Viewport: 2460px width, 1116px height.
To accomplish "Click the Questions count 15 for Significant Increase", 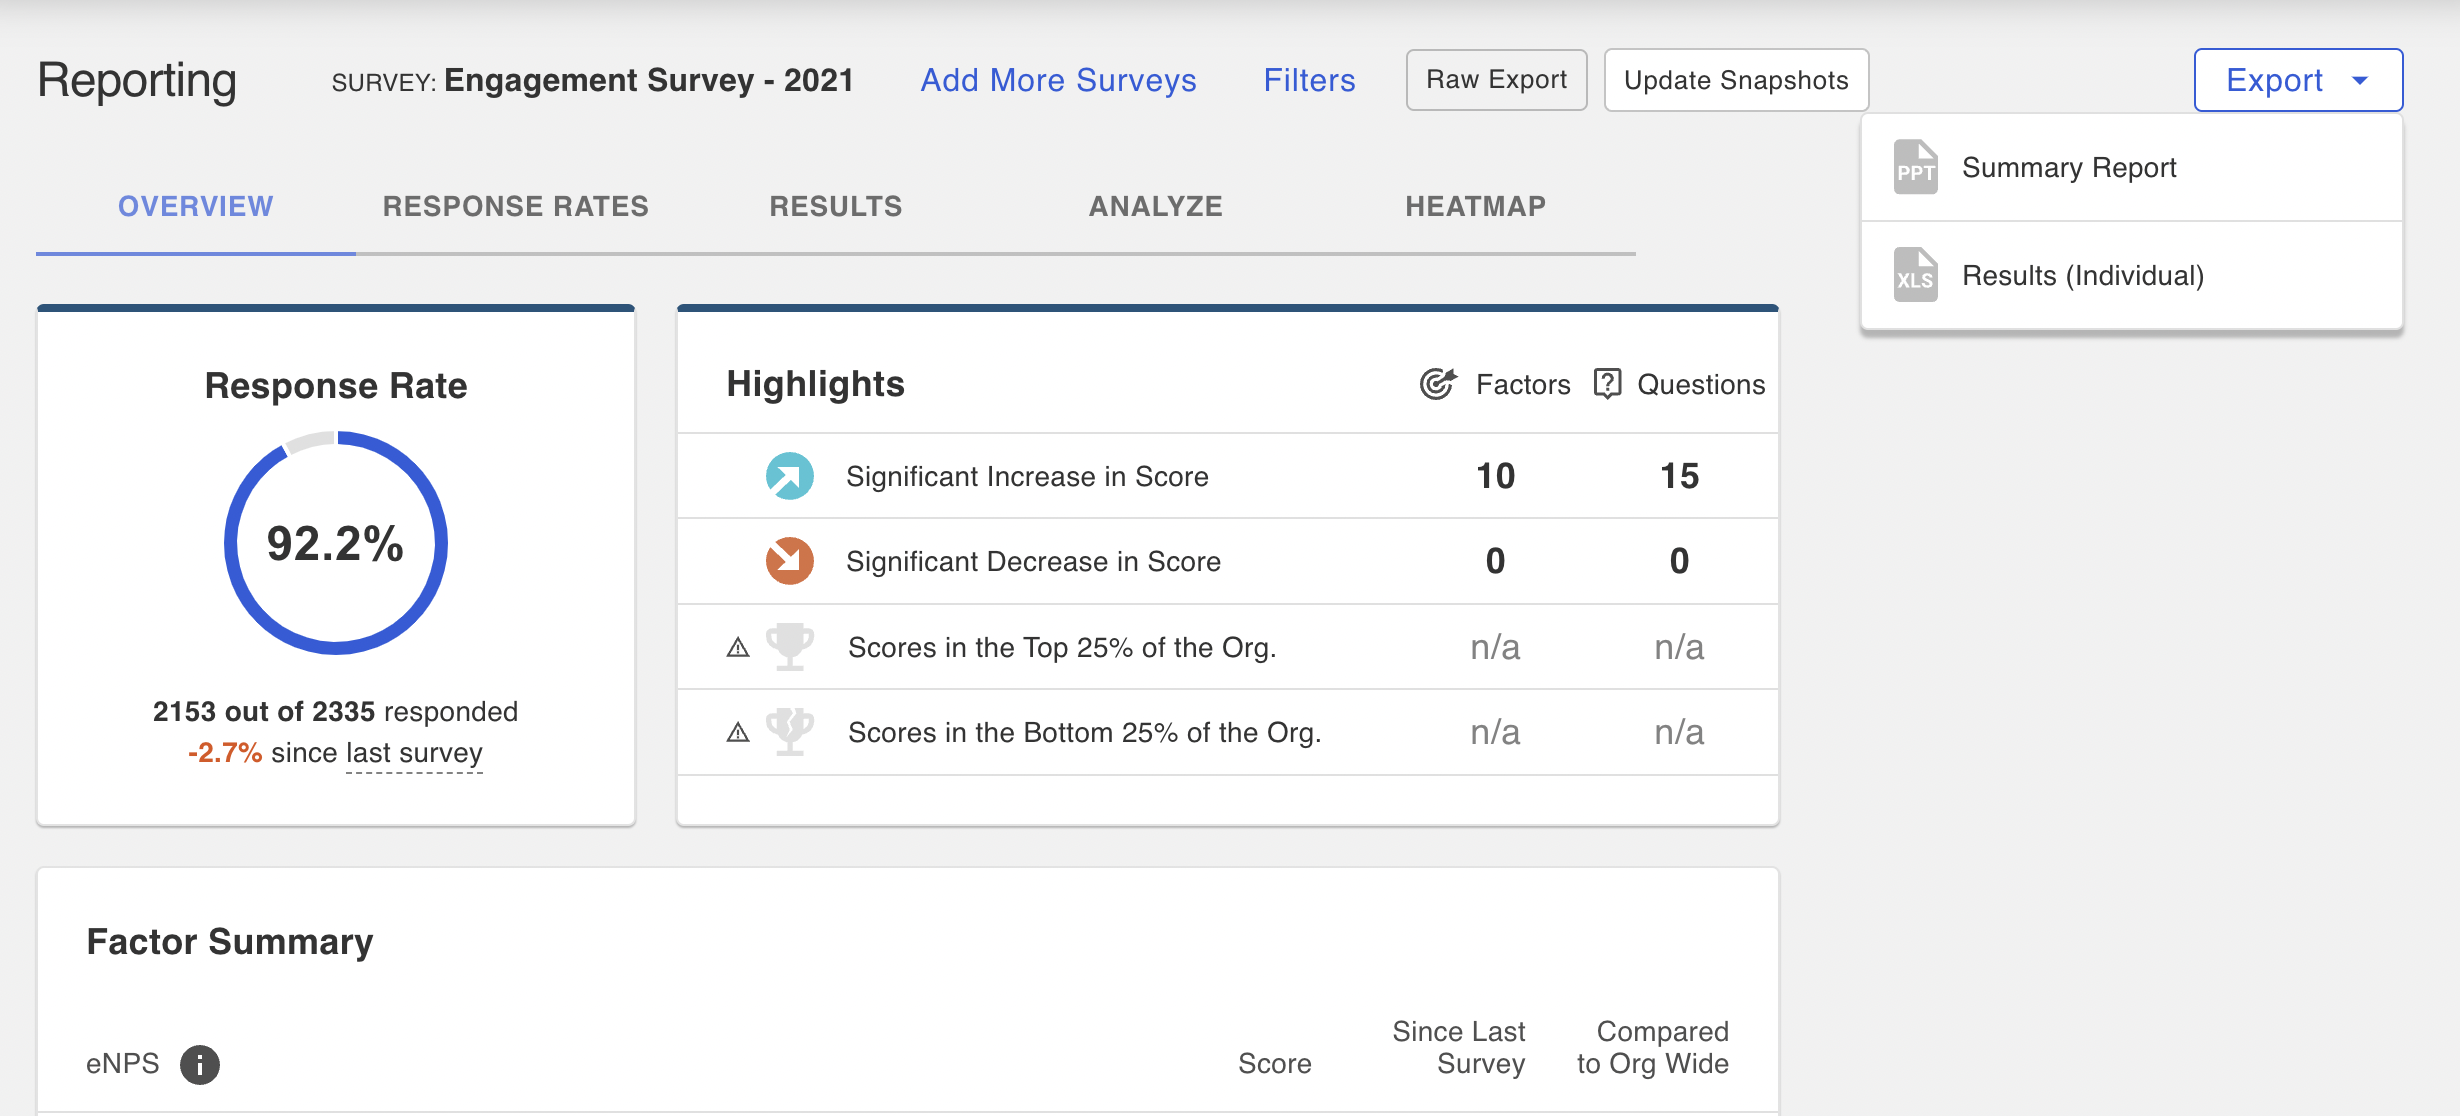I will (x=1680, y=476).
